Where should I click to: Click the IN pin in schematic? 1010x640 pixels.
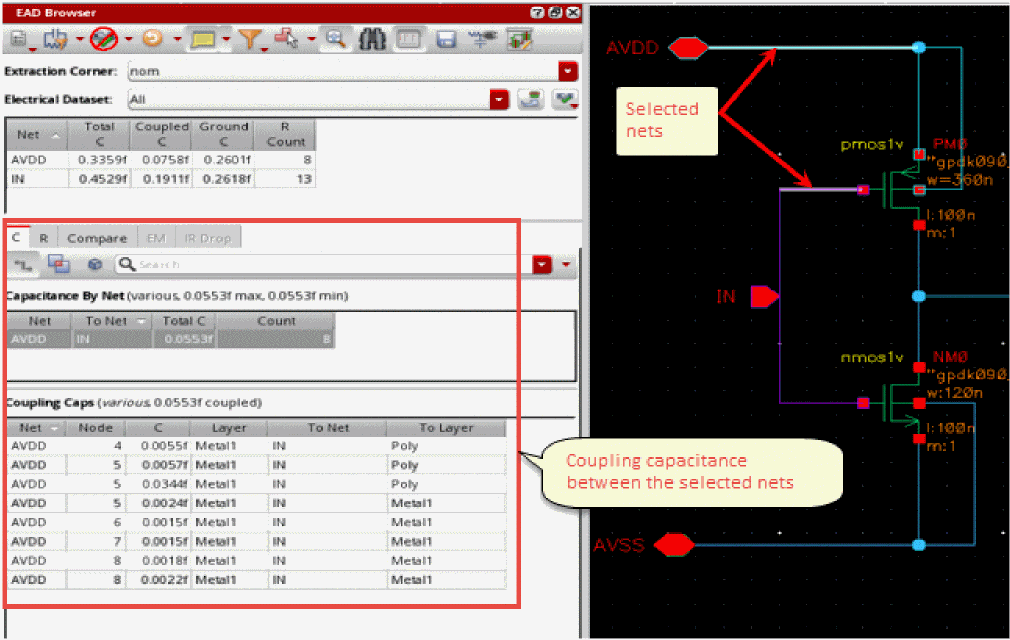pyautogui.click(x=765, y=296)
